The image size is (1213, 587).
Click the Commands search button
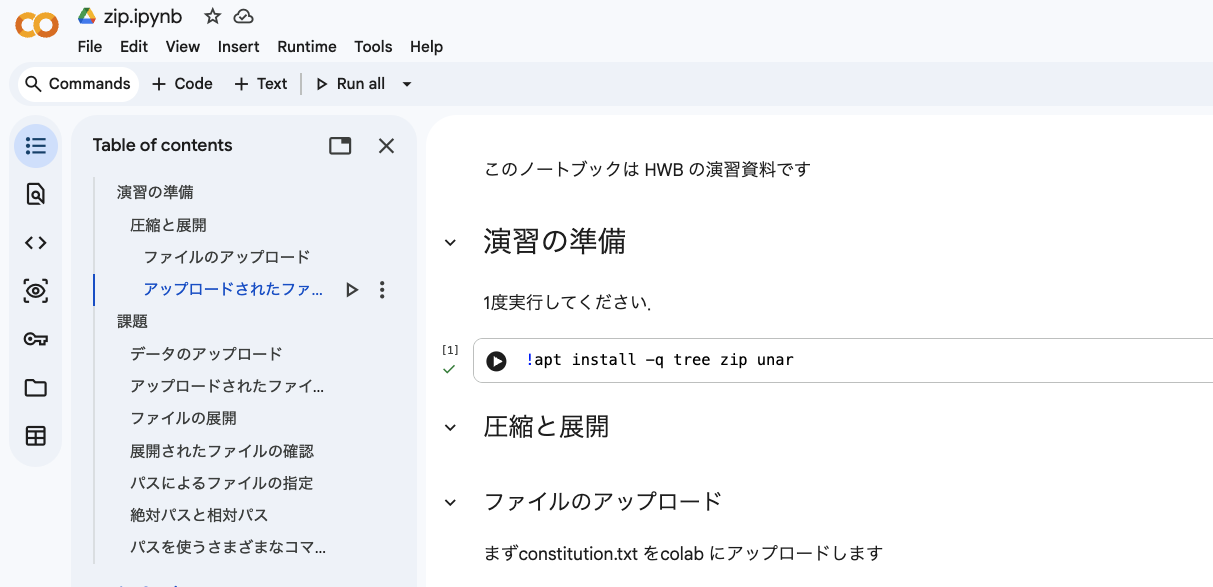pyautogui.click(x=78, y=84)
